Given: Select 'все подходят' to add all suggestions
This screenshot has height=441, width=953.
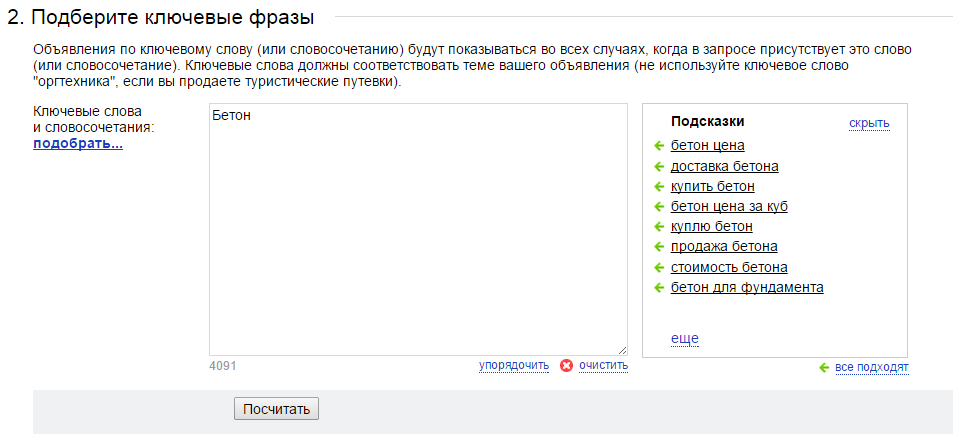Looking at the screenshot, I should [x=872, y=367].
